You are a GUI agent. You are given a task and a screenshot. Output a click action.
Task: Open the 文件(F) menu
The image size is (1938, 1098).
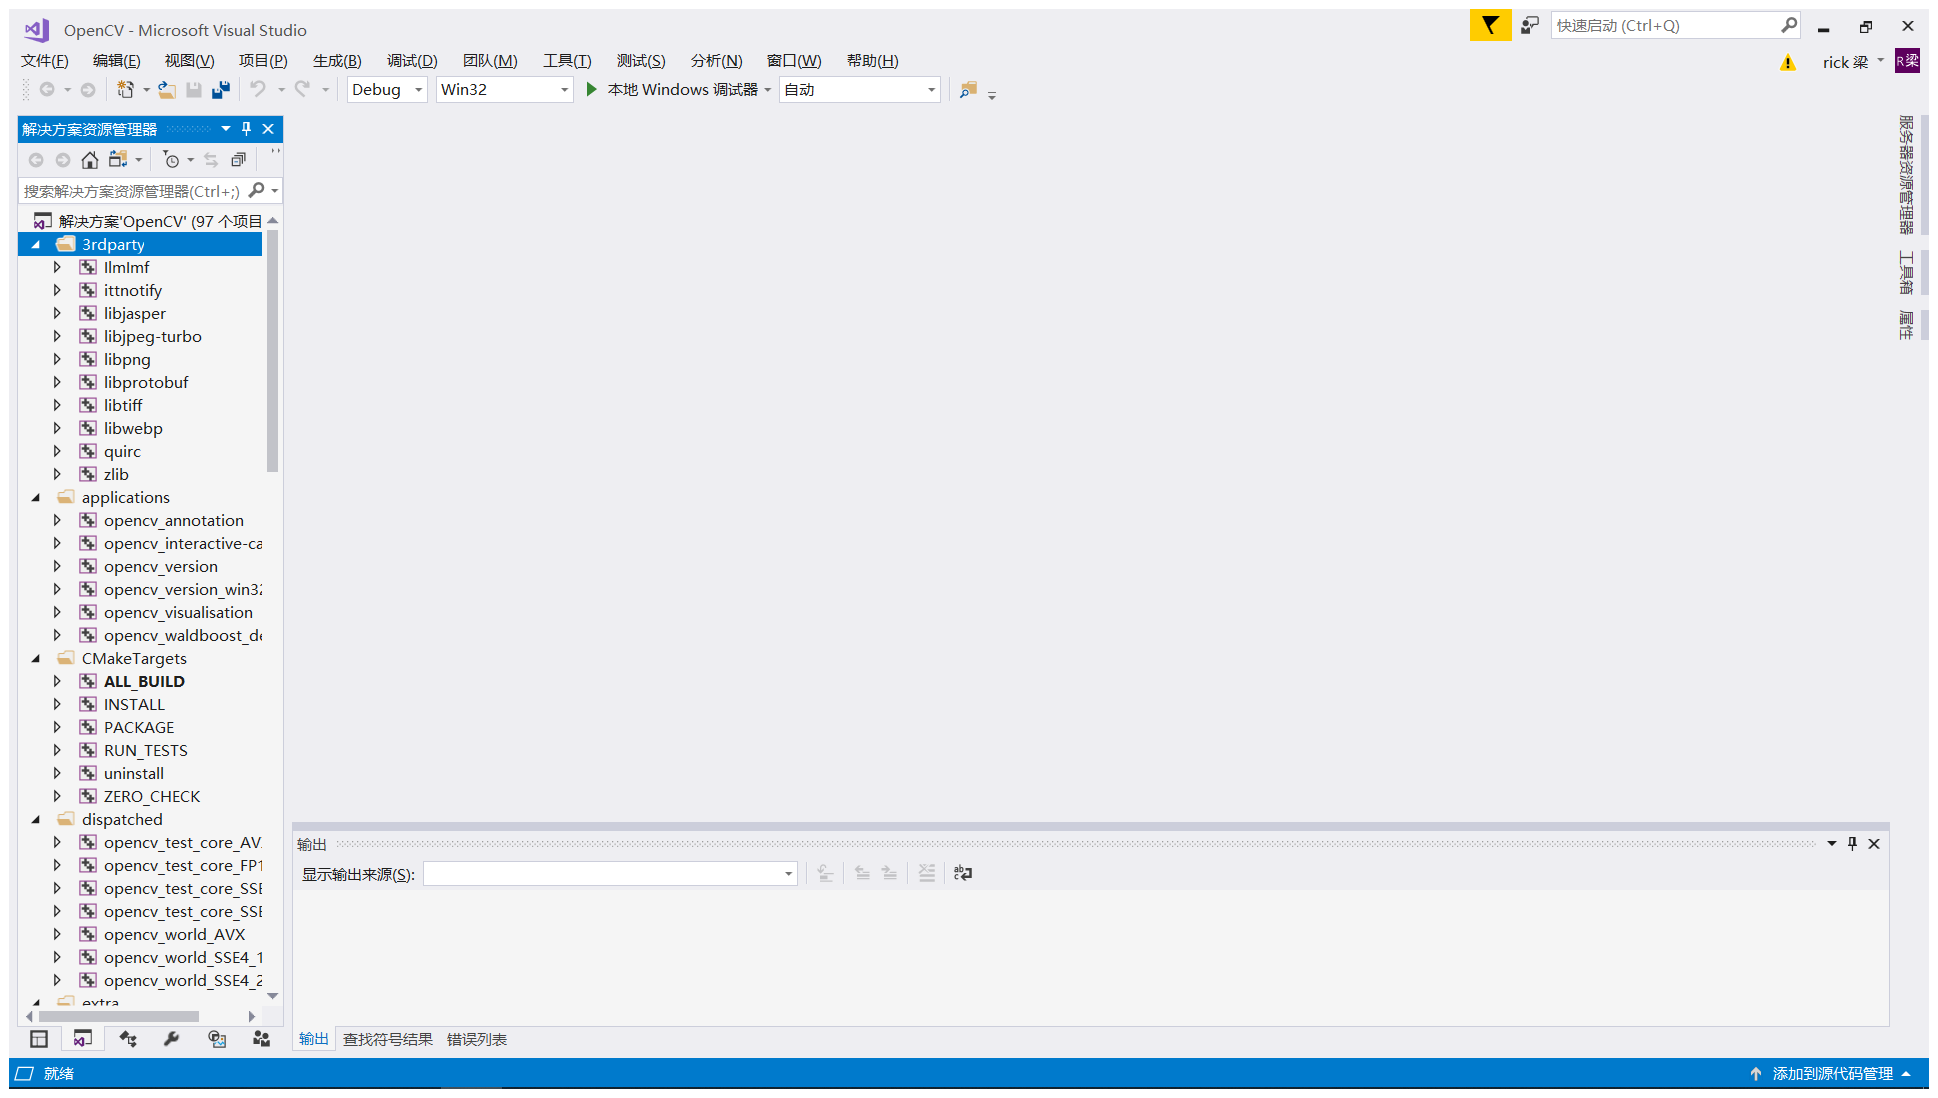click(x=45, y=61)
